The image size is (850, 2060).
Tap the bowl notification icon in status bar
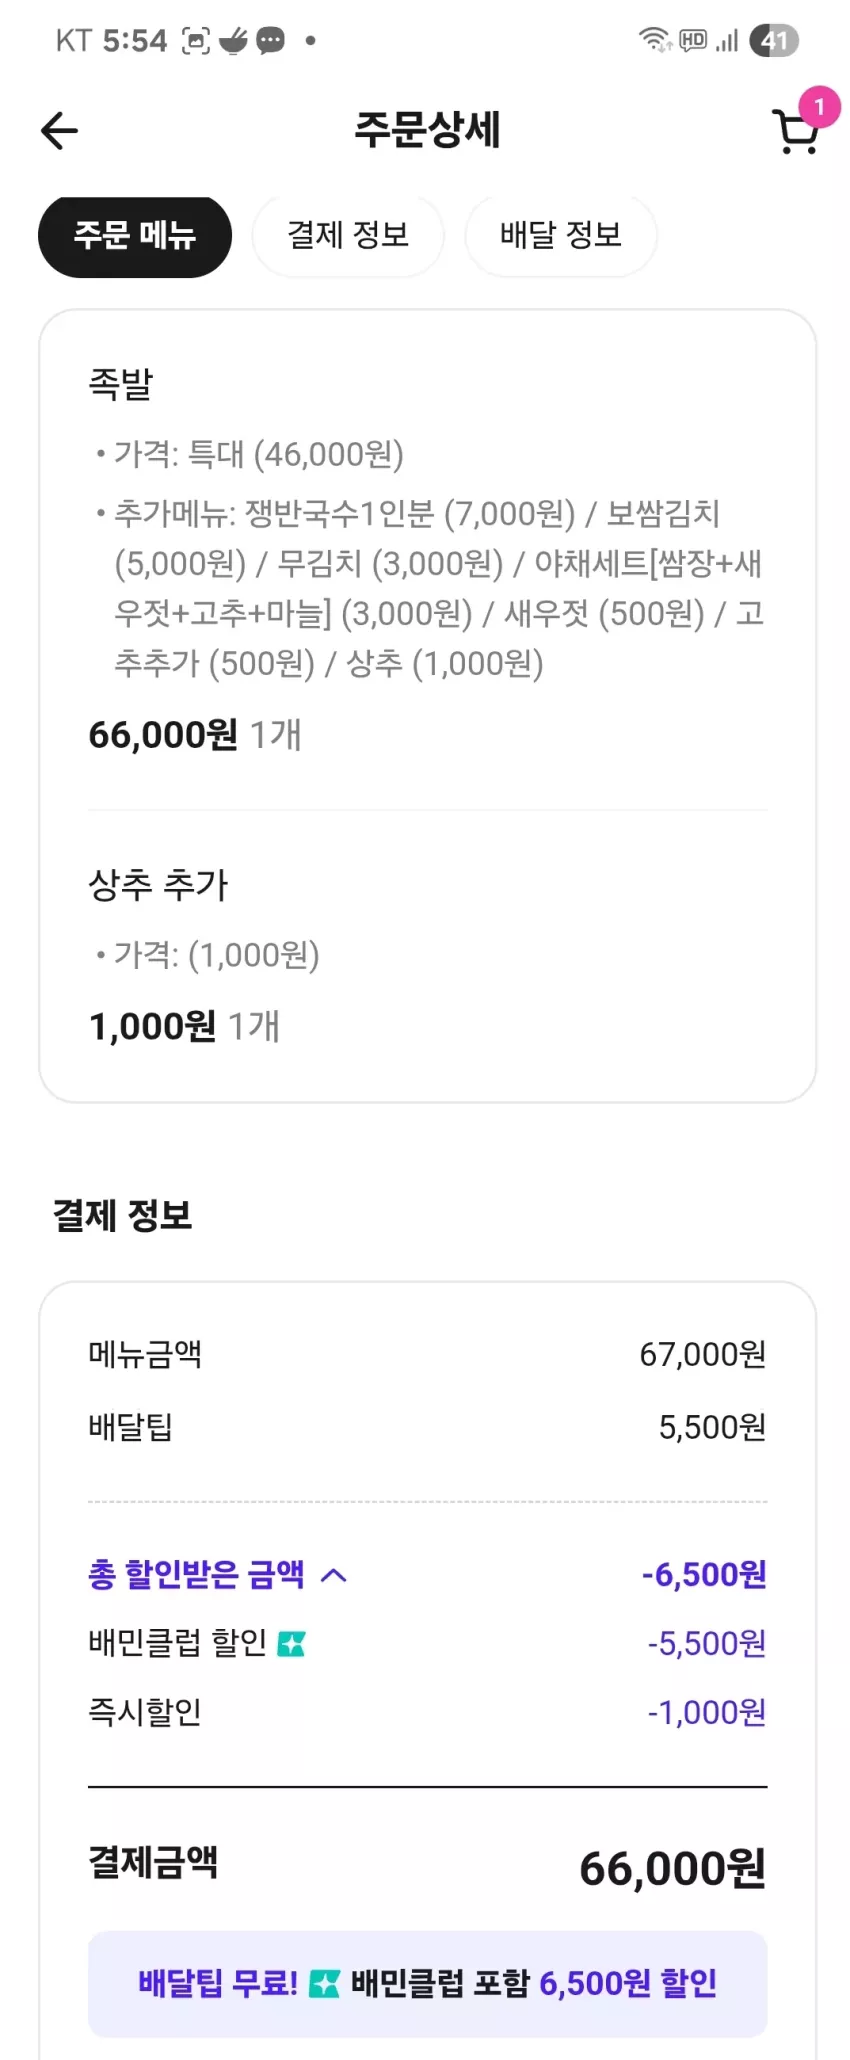click(233, 41)
